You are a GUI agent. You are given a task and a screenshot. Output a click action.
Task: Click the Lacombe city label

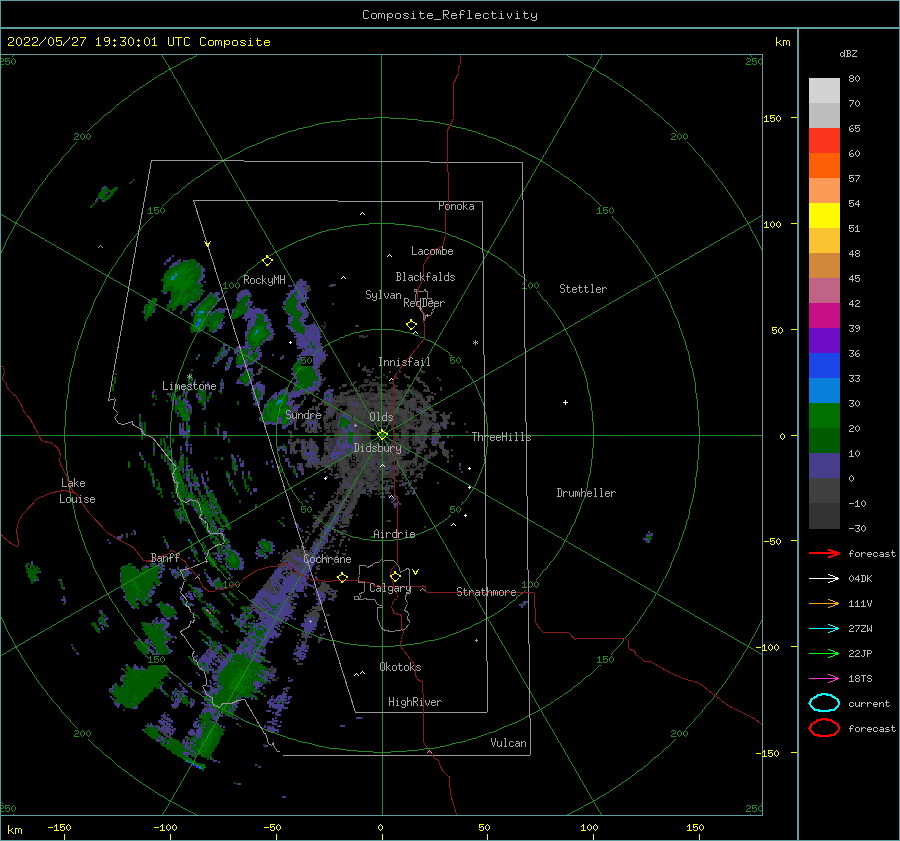coord(432,251)
